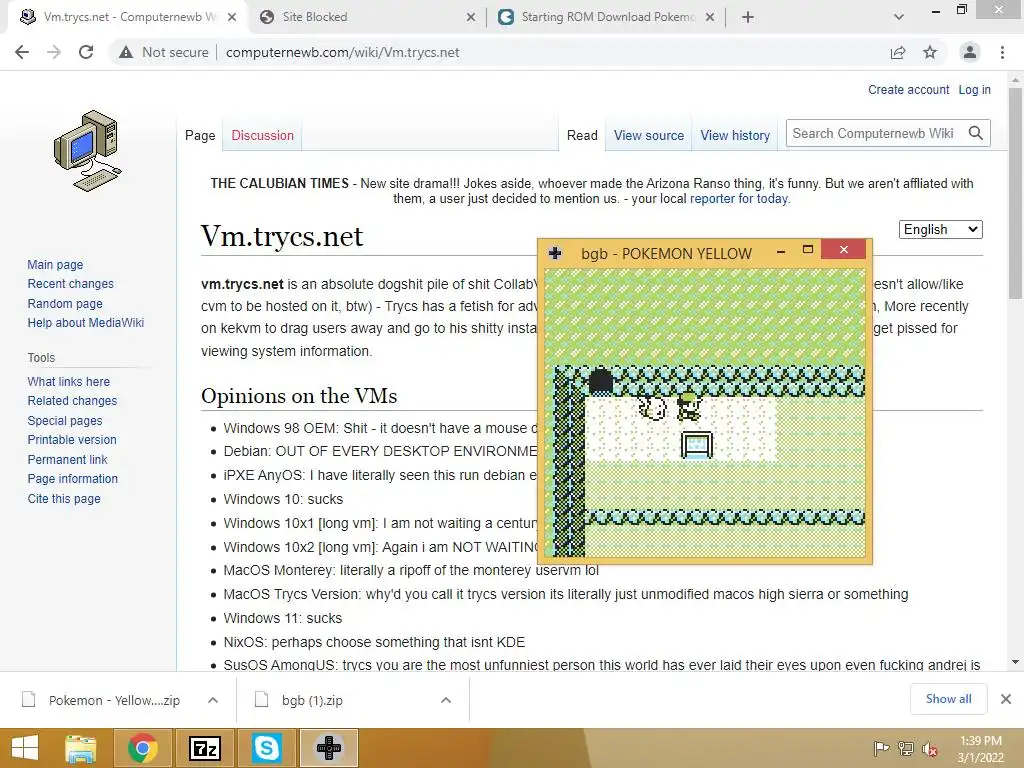The image size is (1024, 768).
Task: Open Skype from the taskbar
Action: pos(266,748)
